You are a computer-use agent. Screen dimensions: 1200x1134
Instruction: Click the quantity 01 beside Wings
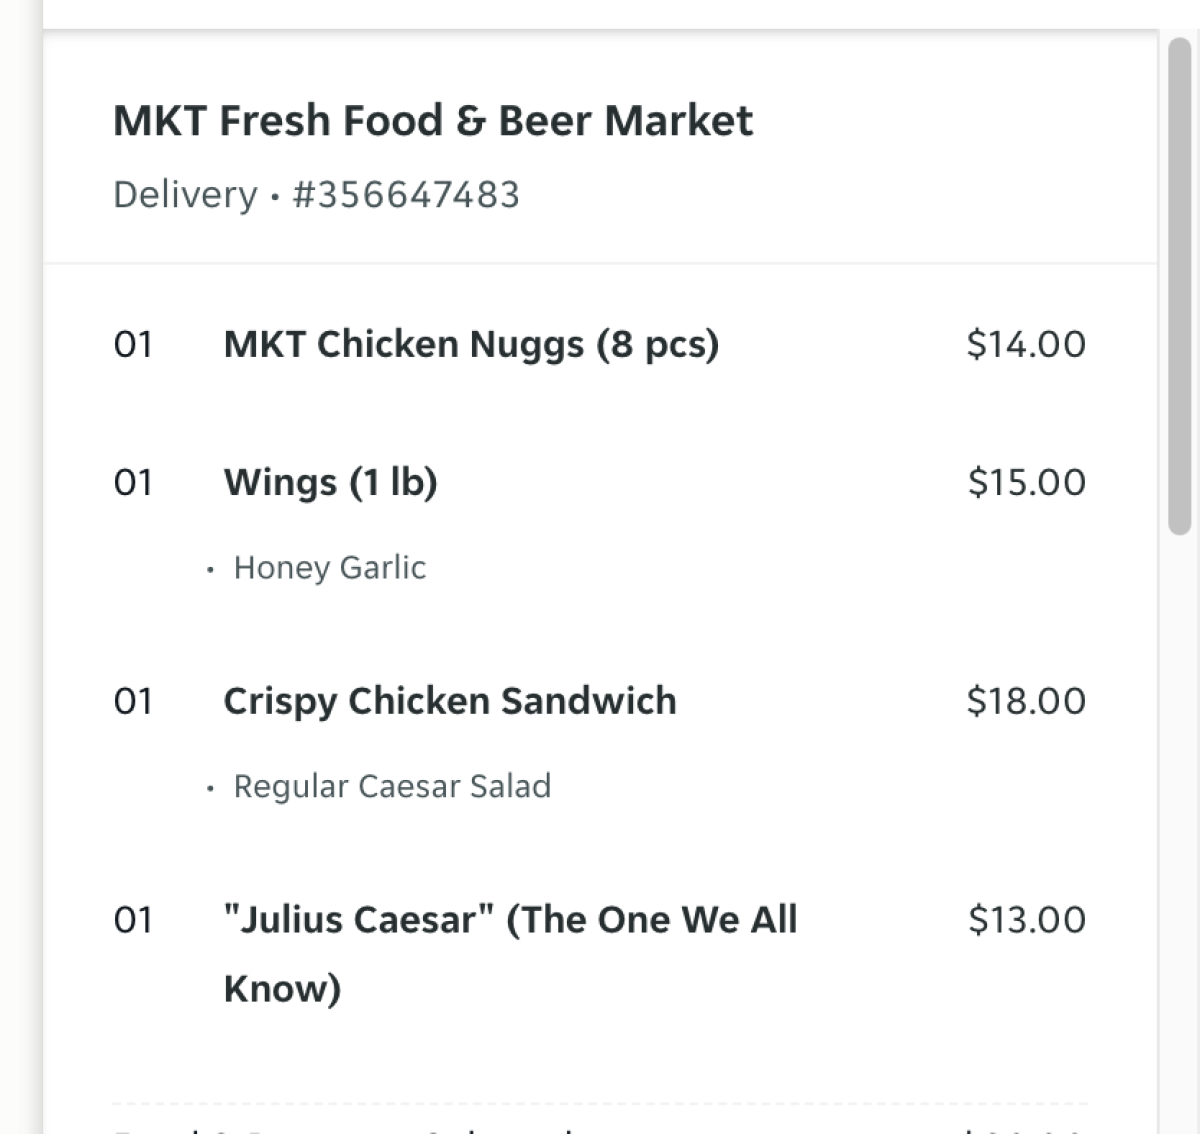point(133,483)
